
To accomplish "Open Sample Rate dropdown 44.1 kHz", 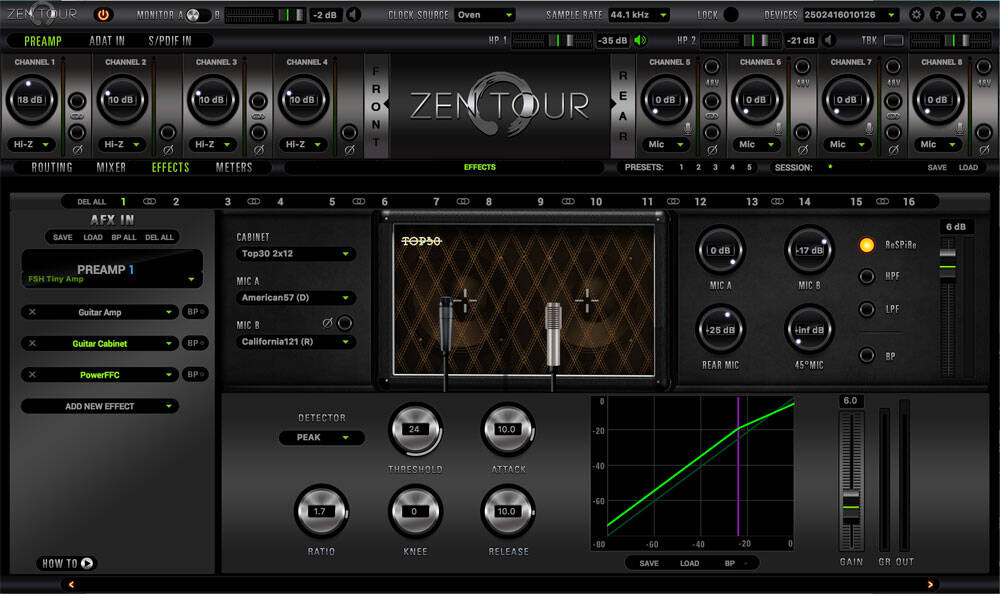I will point(638,15).
